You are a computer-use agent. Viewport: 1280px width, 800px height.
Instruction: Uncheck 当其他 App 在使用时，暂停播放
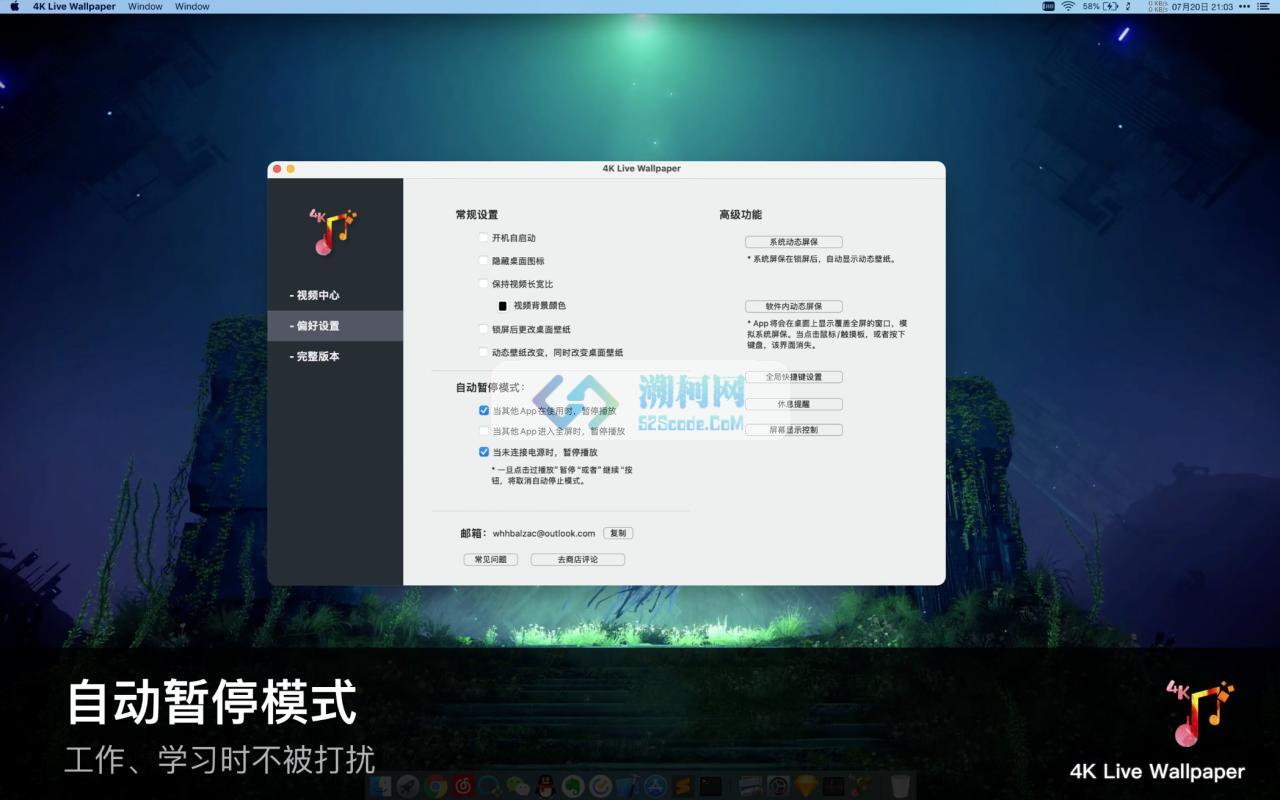pyautogui.click(x=484, y=411)
